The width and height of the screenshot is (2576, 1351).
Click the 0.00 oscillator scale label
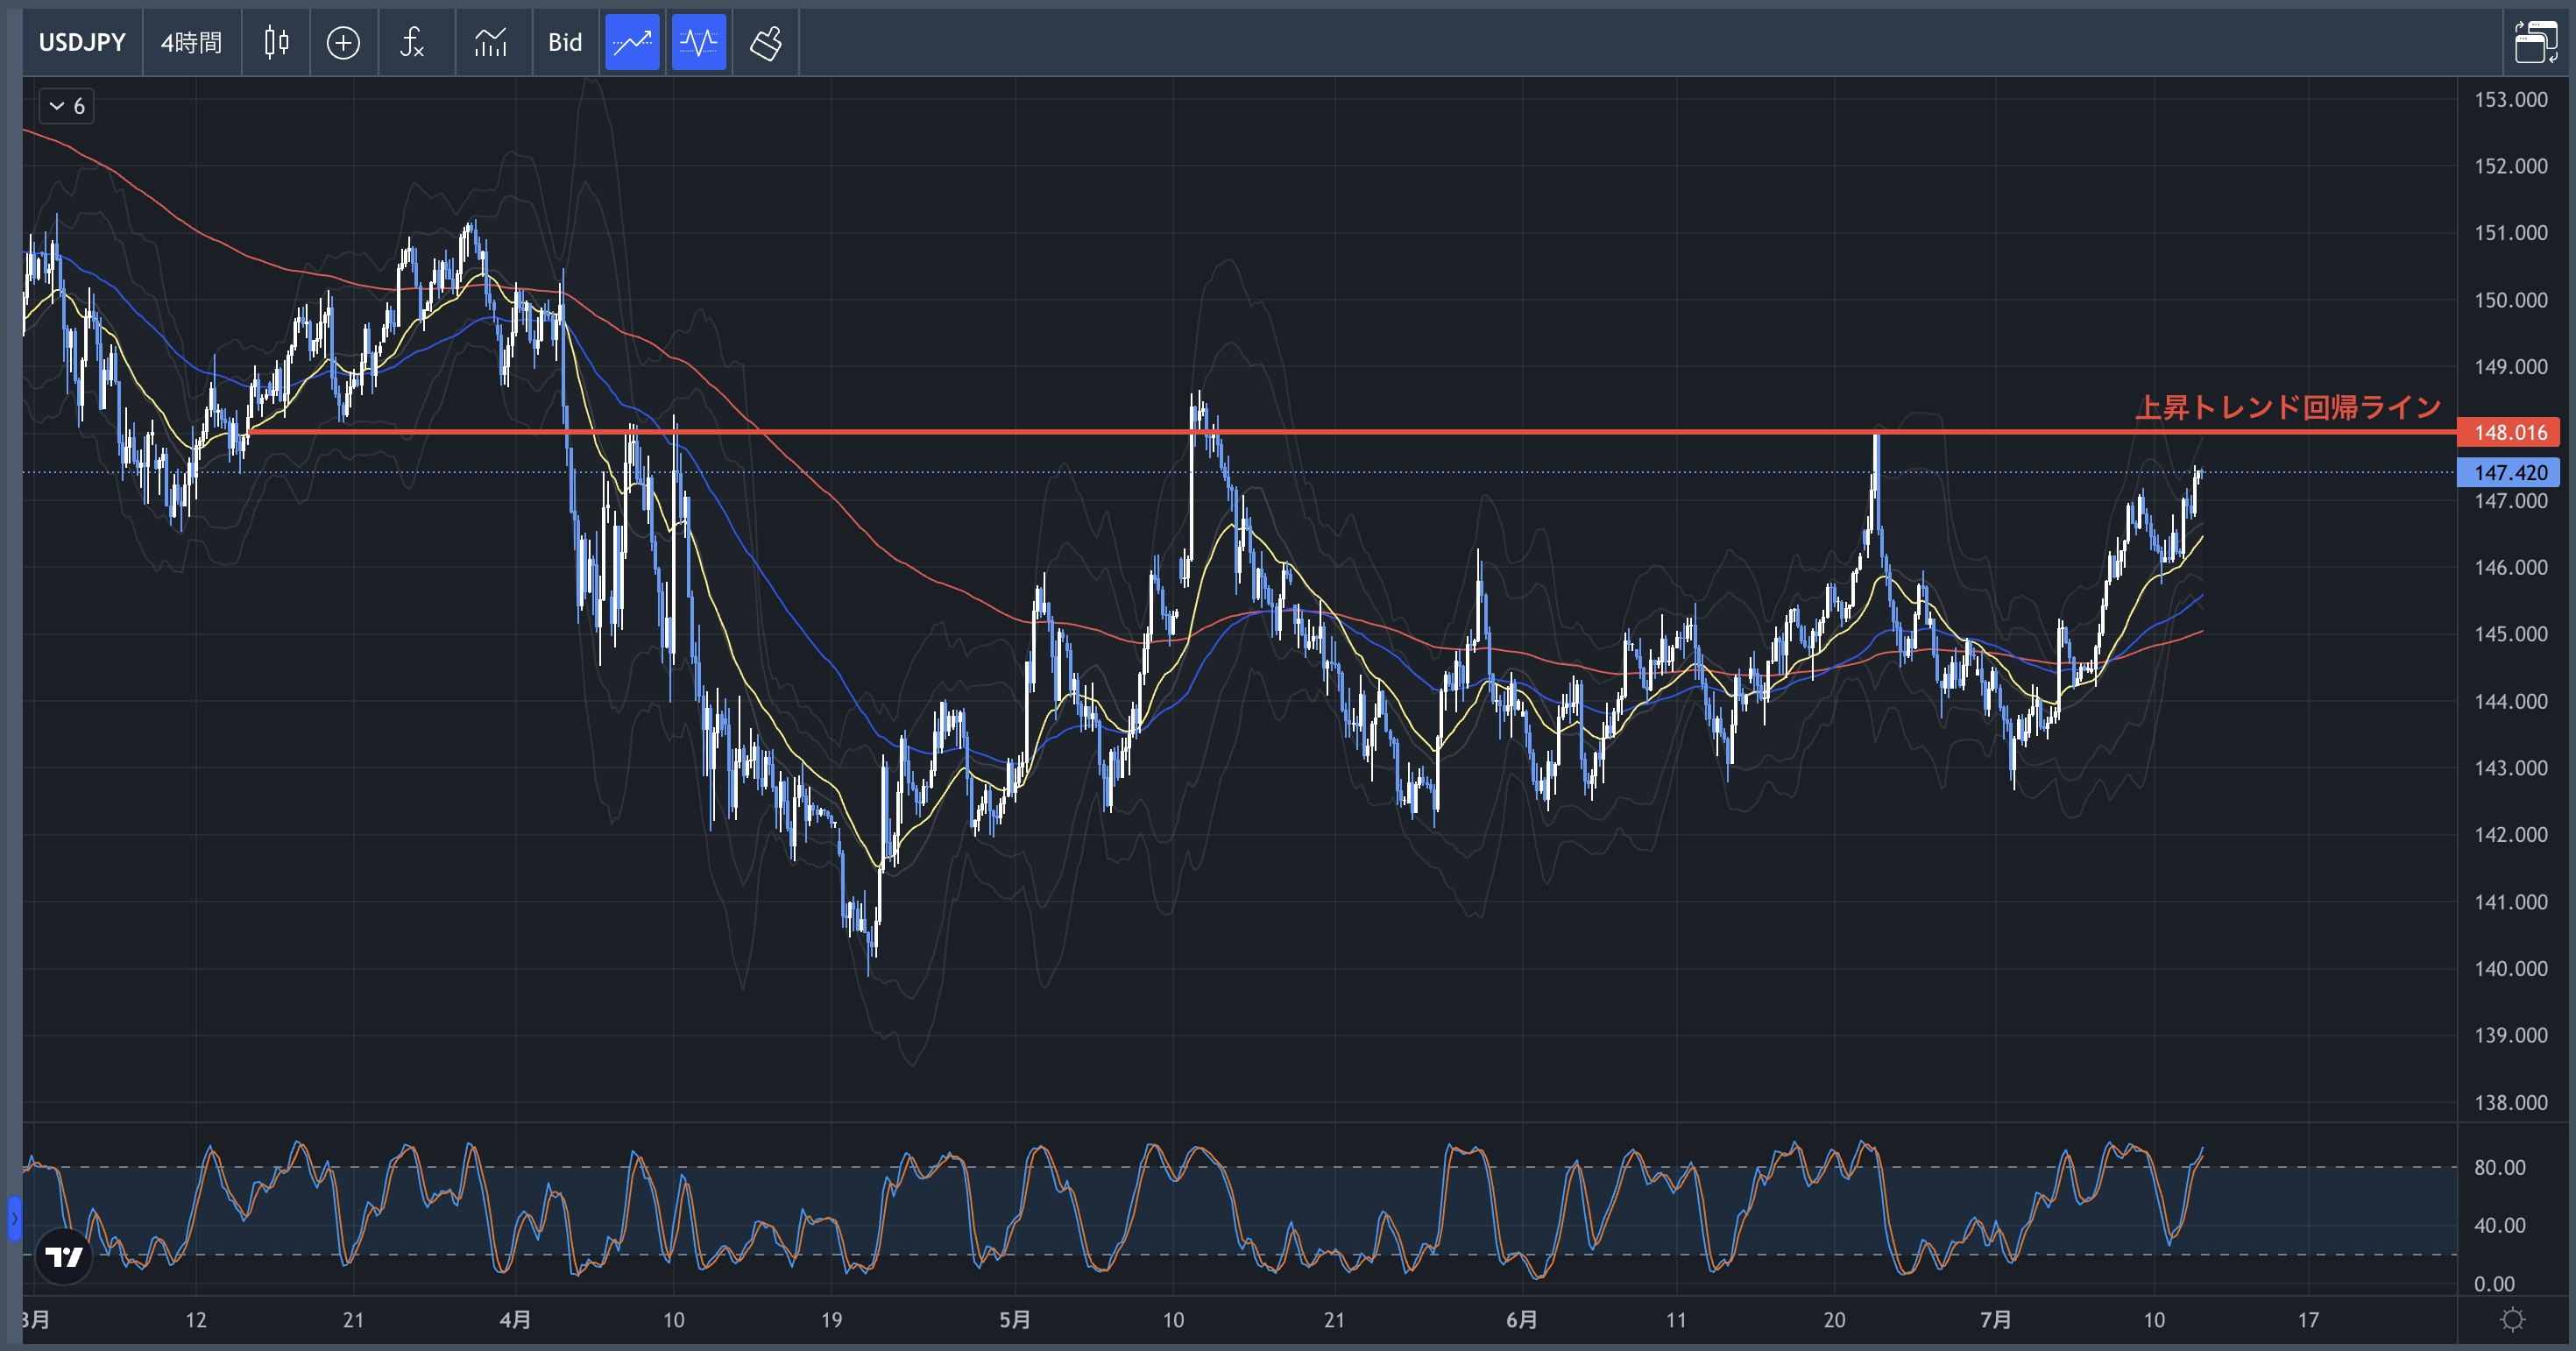pyautogui.click(x=2494, y=1284)
